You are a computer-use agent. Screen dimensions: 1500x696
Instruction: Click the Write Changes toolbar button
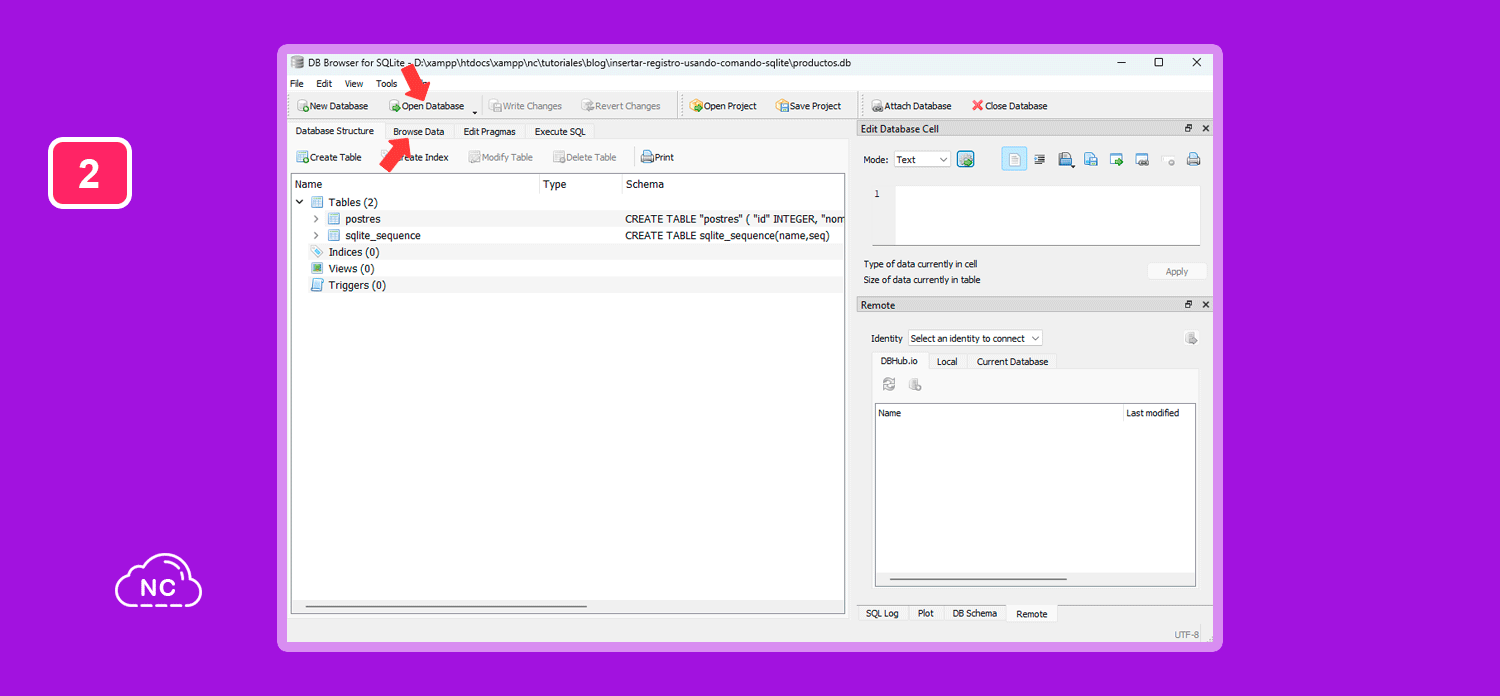(526, 106)
